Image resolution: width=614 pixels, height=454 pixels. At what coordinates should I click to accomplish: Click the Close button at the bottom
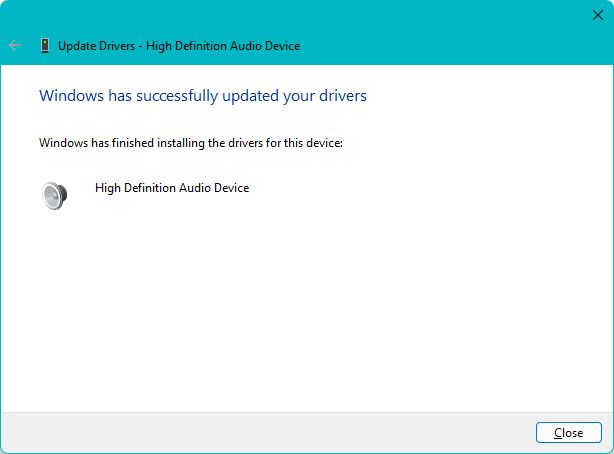[x=569, y=432]
